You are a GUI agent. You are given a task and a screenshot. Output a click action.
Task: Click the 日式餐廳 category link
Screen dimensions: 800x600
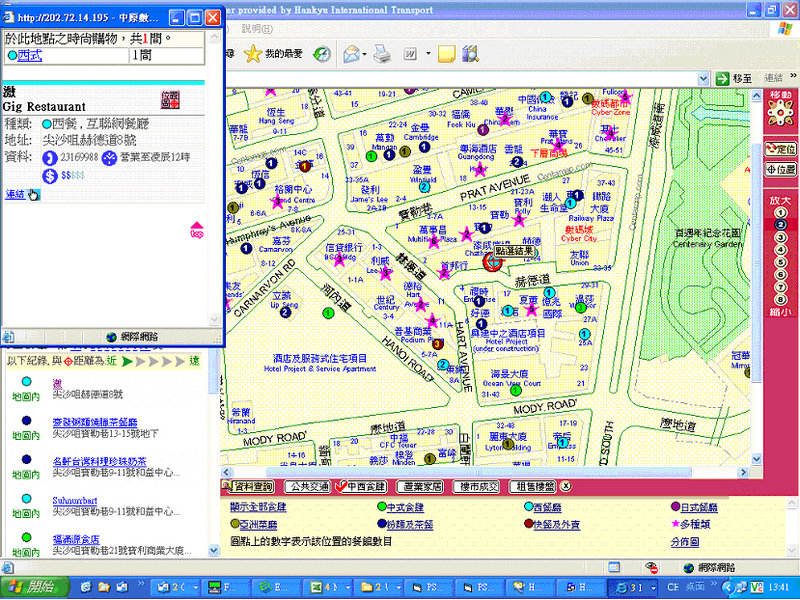click(696, 508)
